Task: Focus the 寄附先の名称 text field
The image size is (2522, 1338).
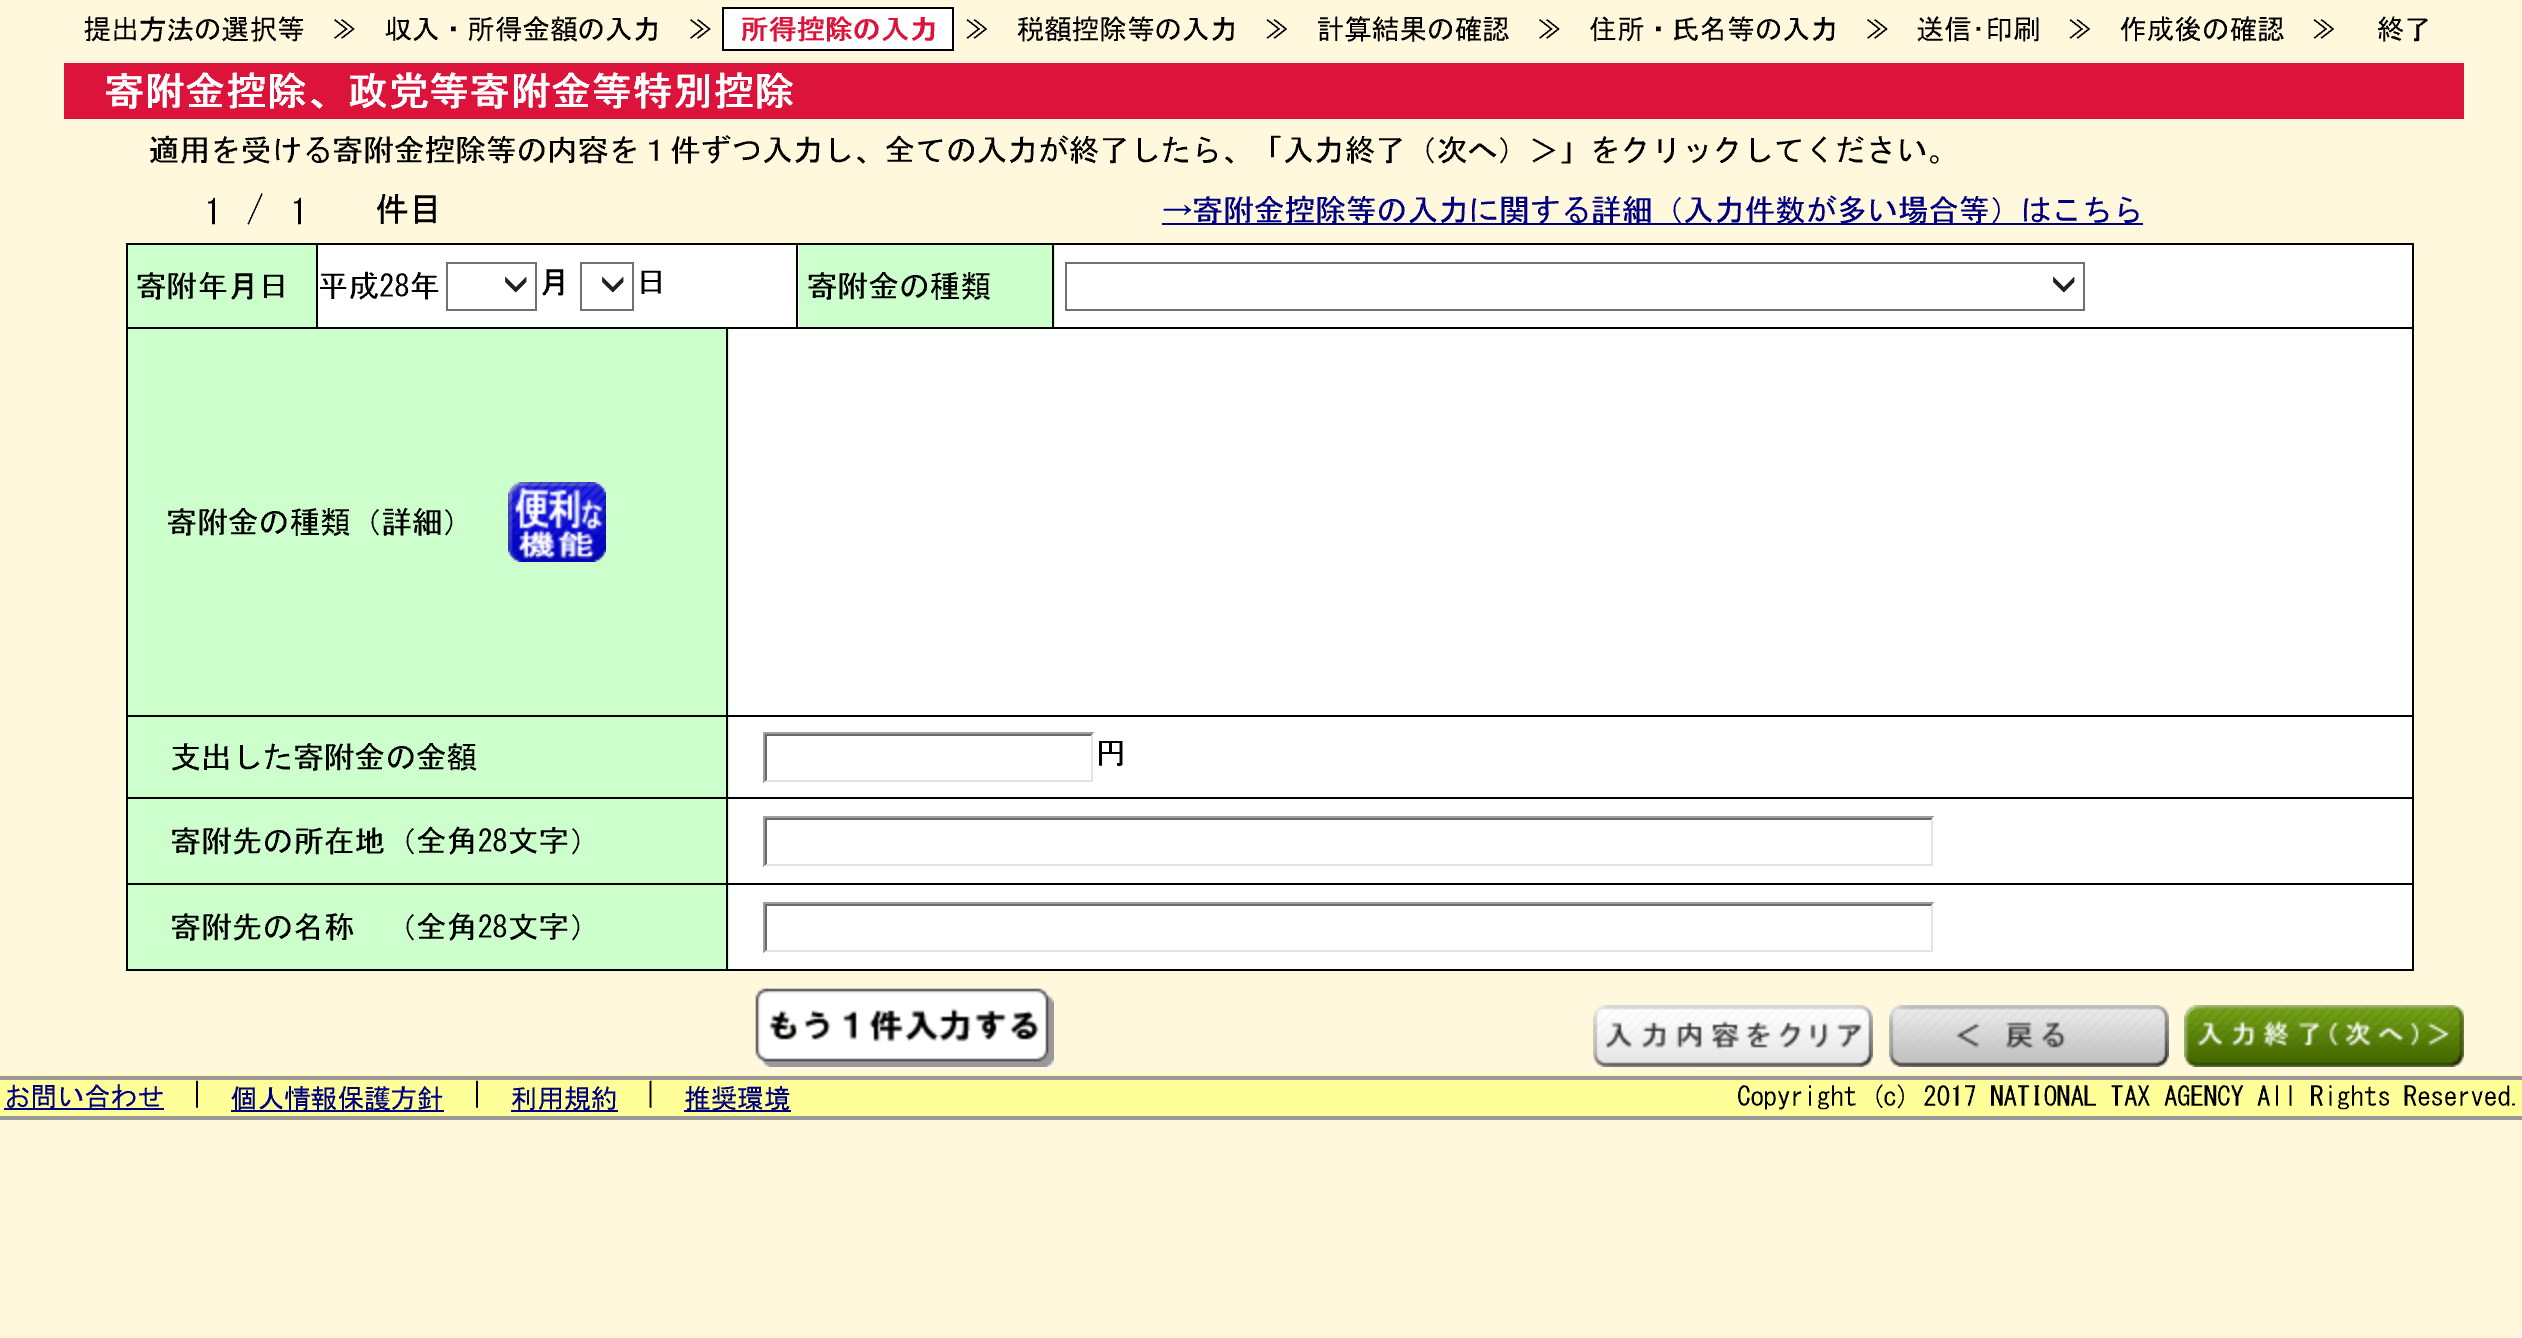Action: [1347, 927]
